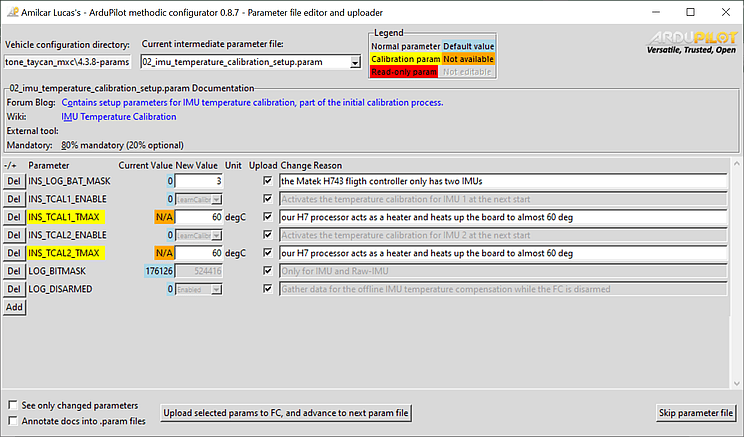Viewport: 744px width, 437px height.
Task: Click parameter list scrollbar up arrow
Action: (x=736, y=164)
